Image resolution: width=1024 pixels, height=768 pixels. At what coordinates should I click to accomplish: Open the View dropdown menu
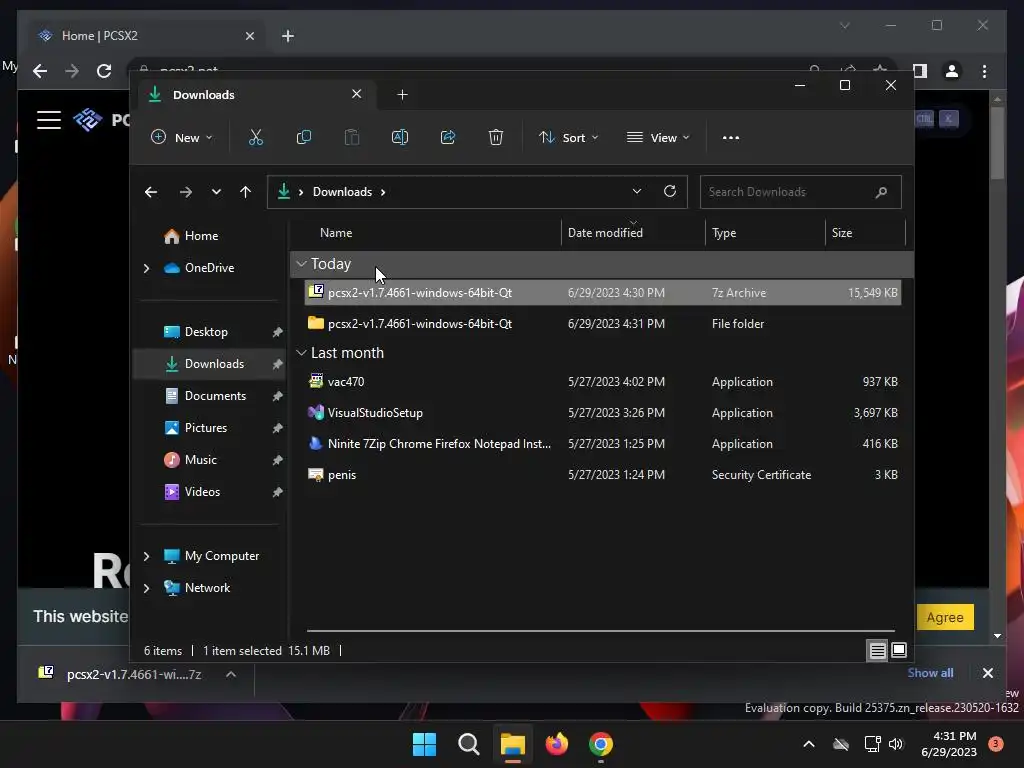click(658, 138)
